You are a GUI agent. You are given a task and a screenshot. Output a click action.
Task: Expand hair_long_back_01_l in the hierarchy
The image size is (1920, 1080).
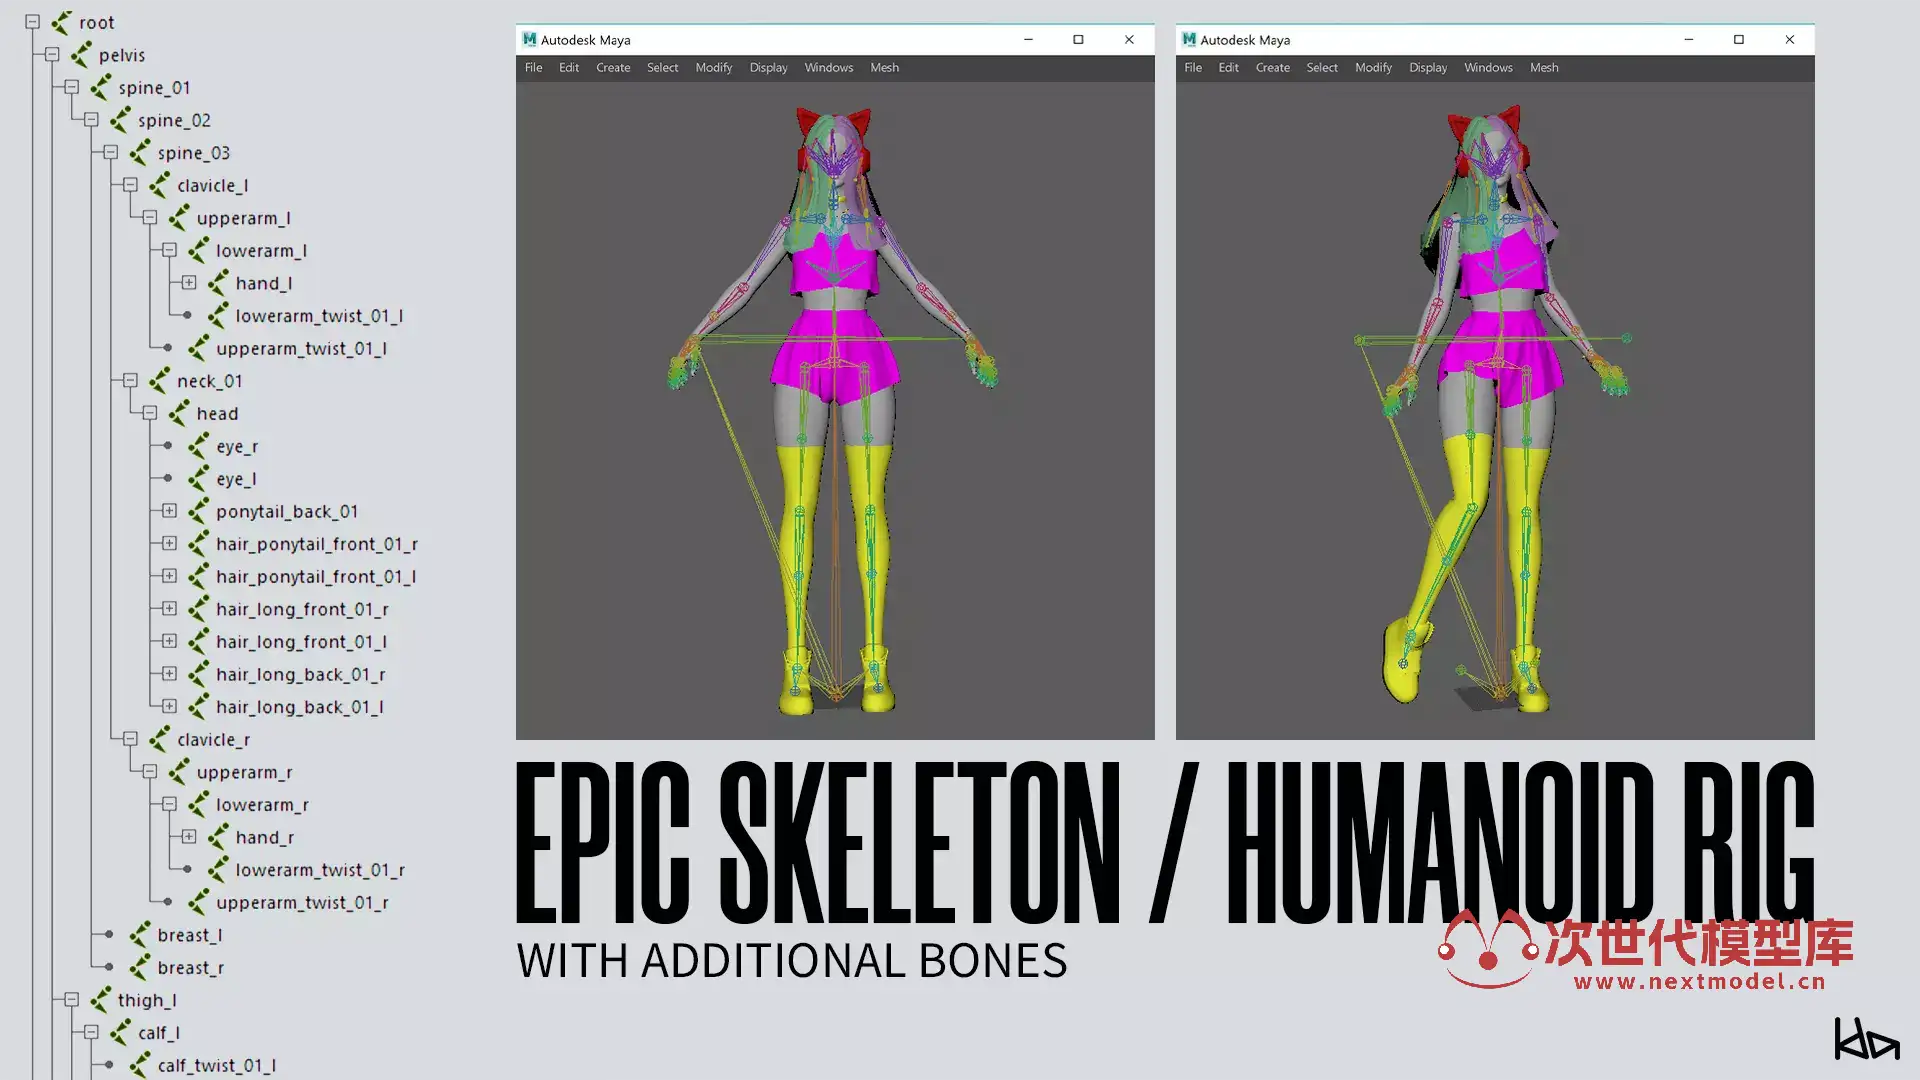(169, 706)
